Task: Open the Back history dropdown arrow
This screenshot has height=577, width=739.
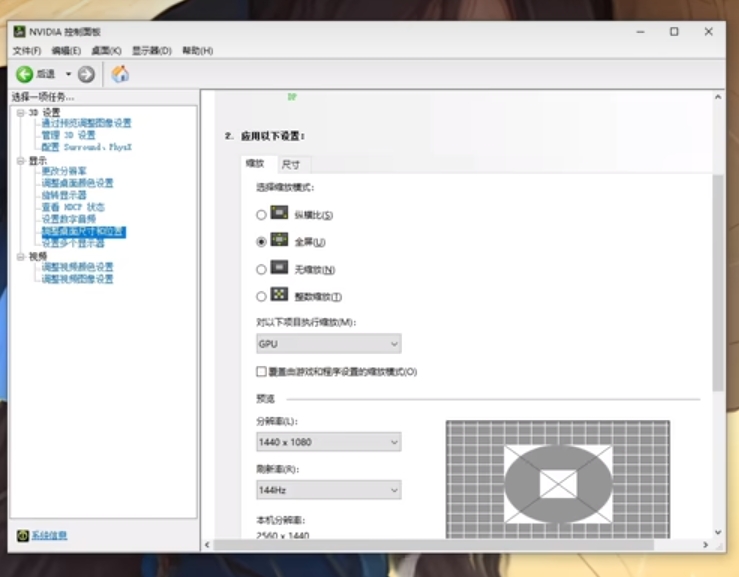Action: (x=68, y=74)
